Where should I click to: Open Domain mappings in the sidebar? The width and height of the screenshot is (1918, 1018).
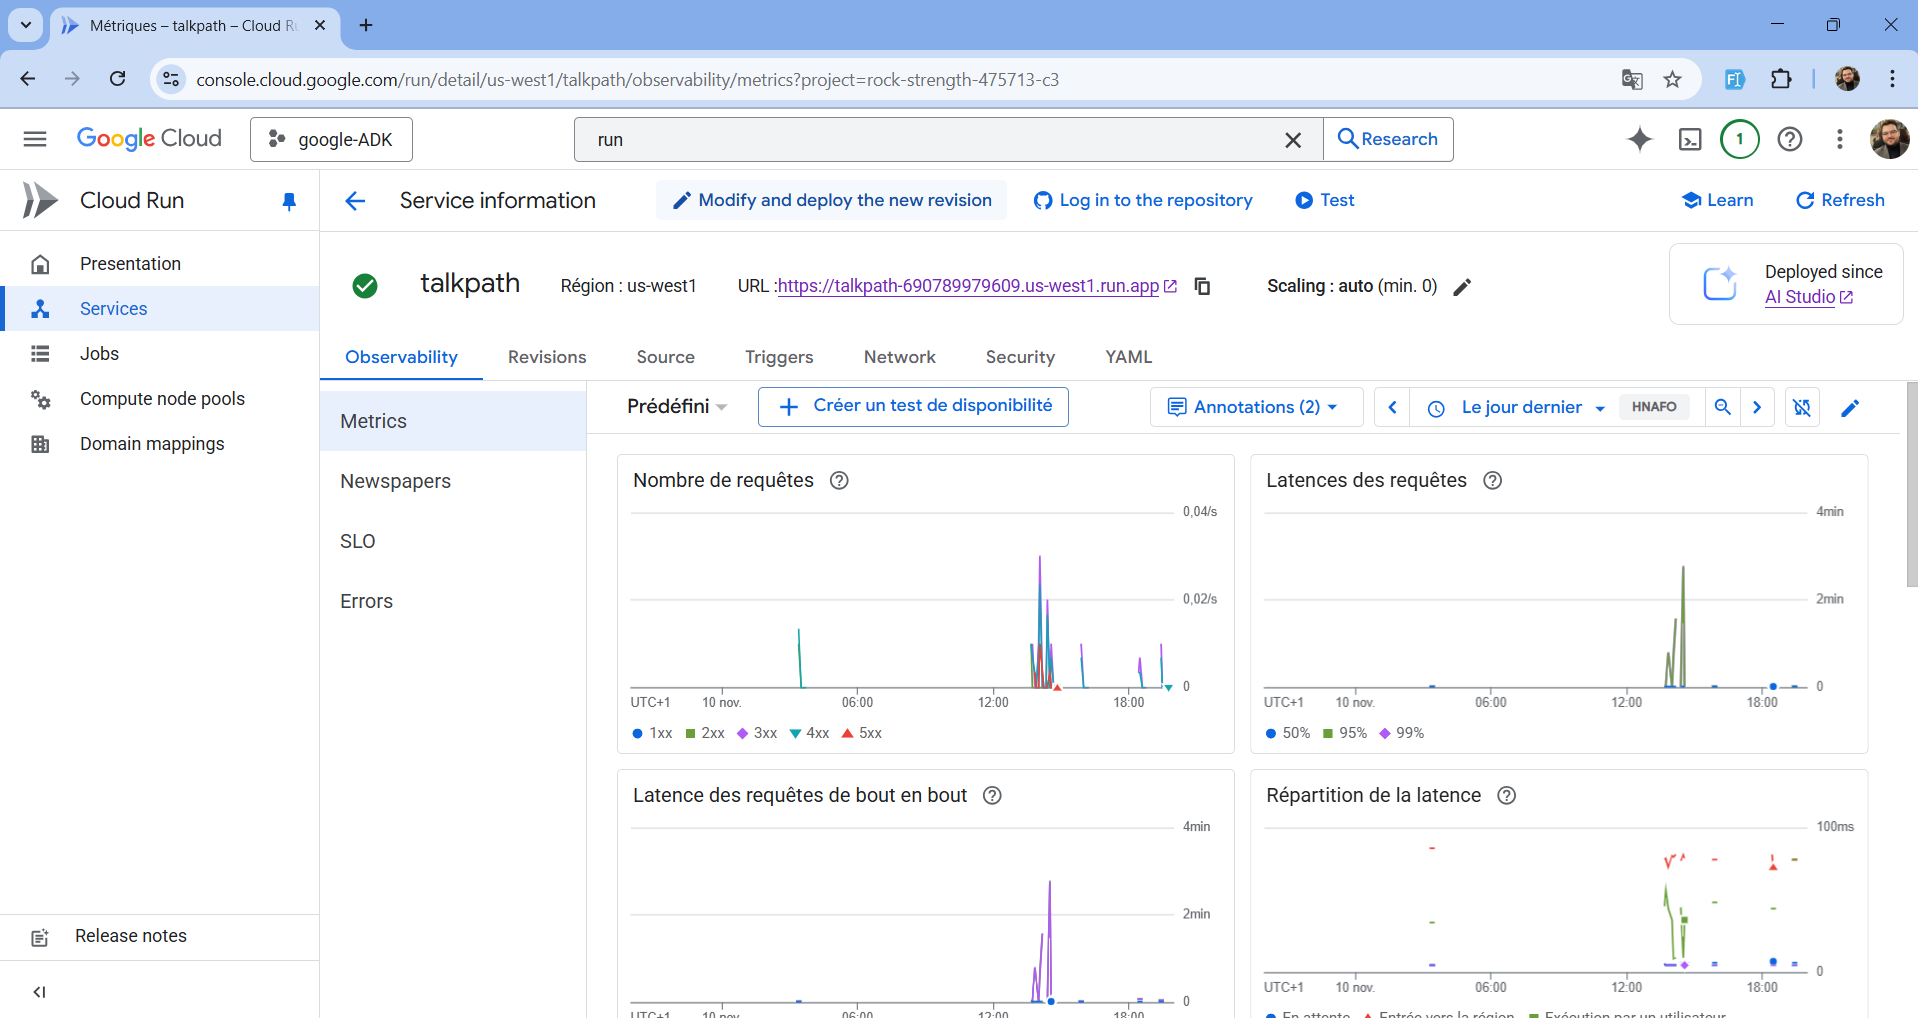click(160, 444)
